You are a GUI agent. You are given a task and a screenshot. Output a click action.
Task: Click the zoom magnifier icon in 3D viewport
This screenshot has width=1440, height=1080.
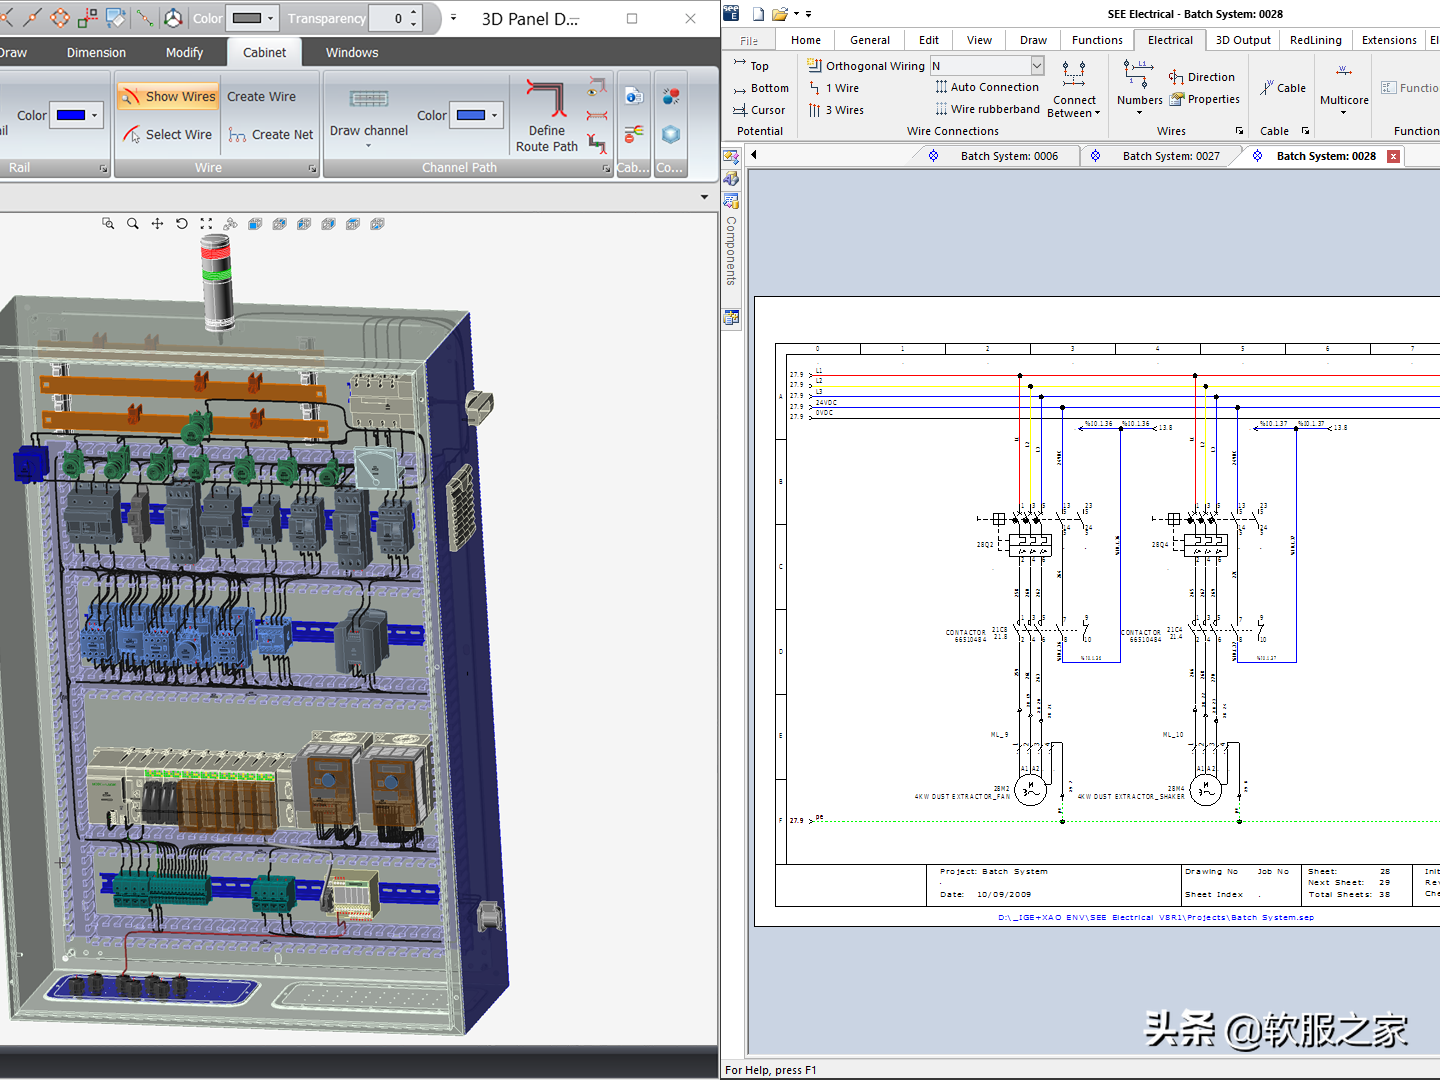132,224
